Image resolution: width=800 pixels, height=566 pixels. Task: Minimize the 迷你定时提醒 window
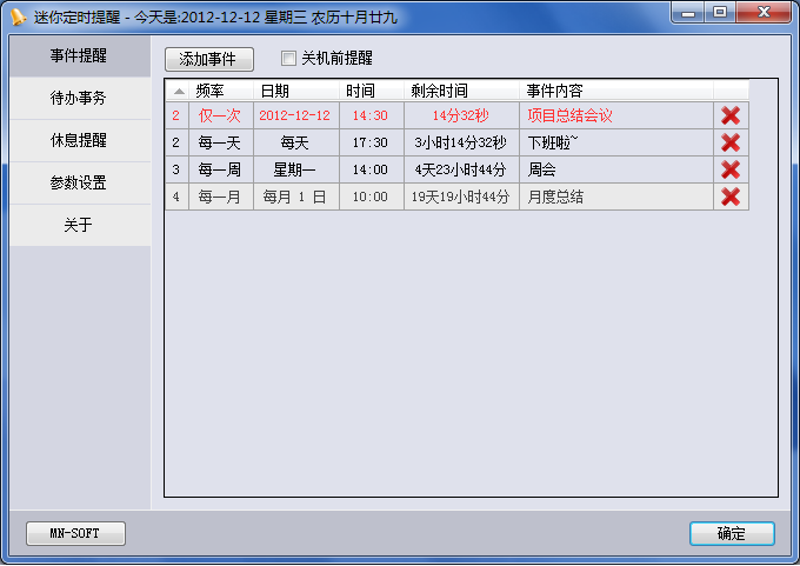688,12
